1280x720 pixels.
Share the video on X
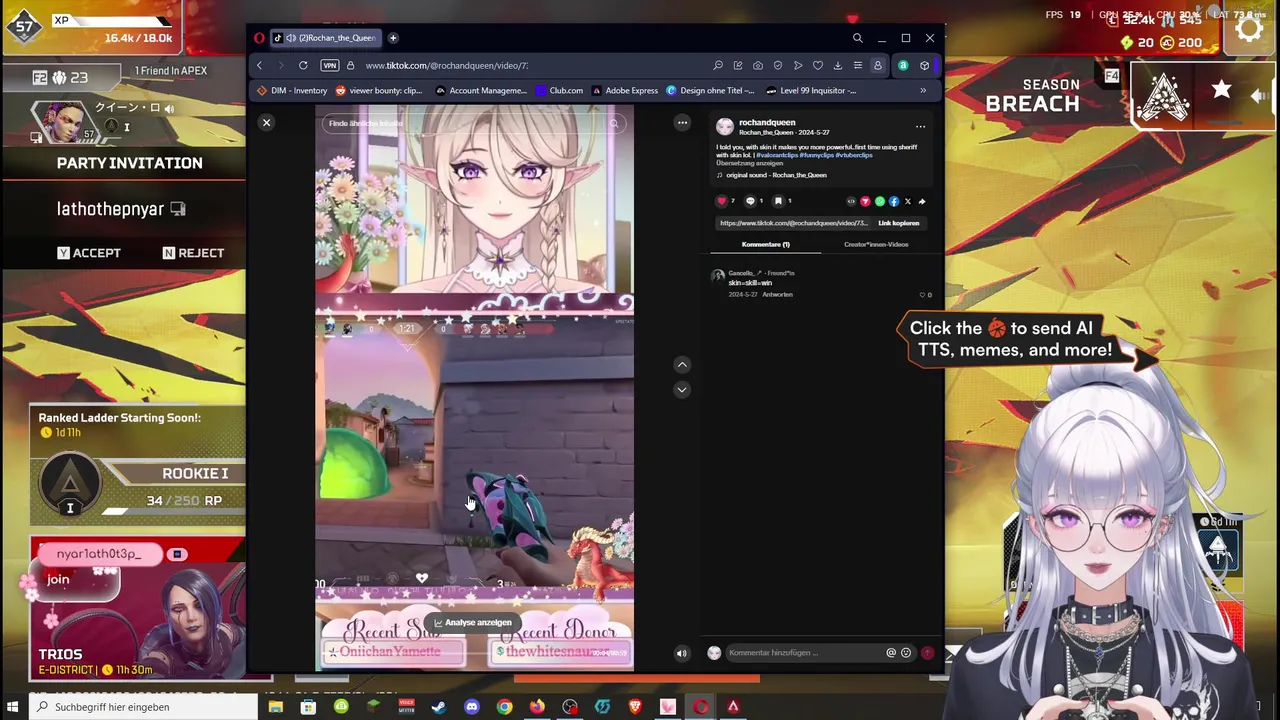pyautogui.click(x=908, y=201)
